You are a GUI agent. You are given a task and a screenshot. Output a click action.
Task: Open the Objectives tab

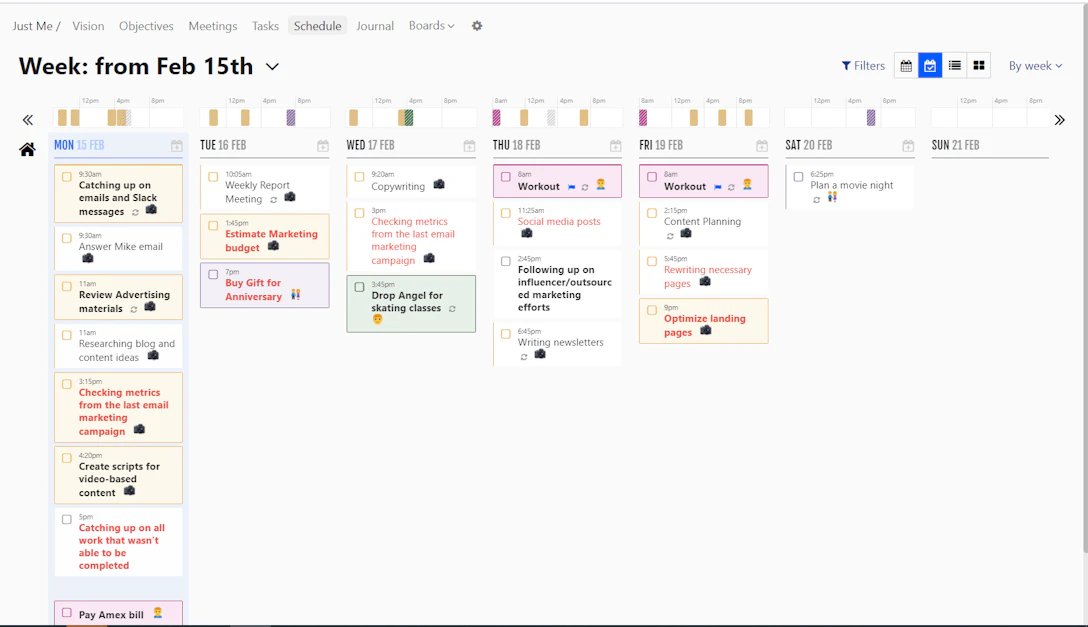click(146, 26)
